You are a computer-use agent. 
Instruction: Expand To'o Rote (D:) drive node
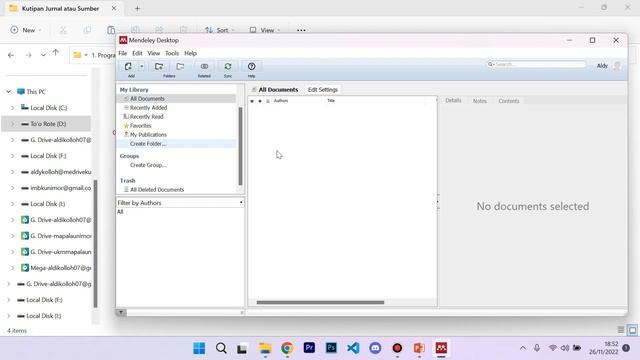[x=12, y=124]
